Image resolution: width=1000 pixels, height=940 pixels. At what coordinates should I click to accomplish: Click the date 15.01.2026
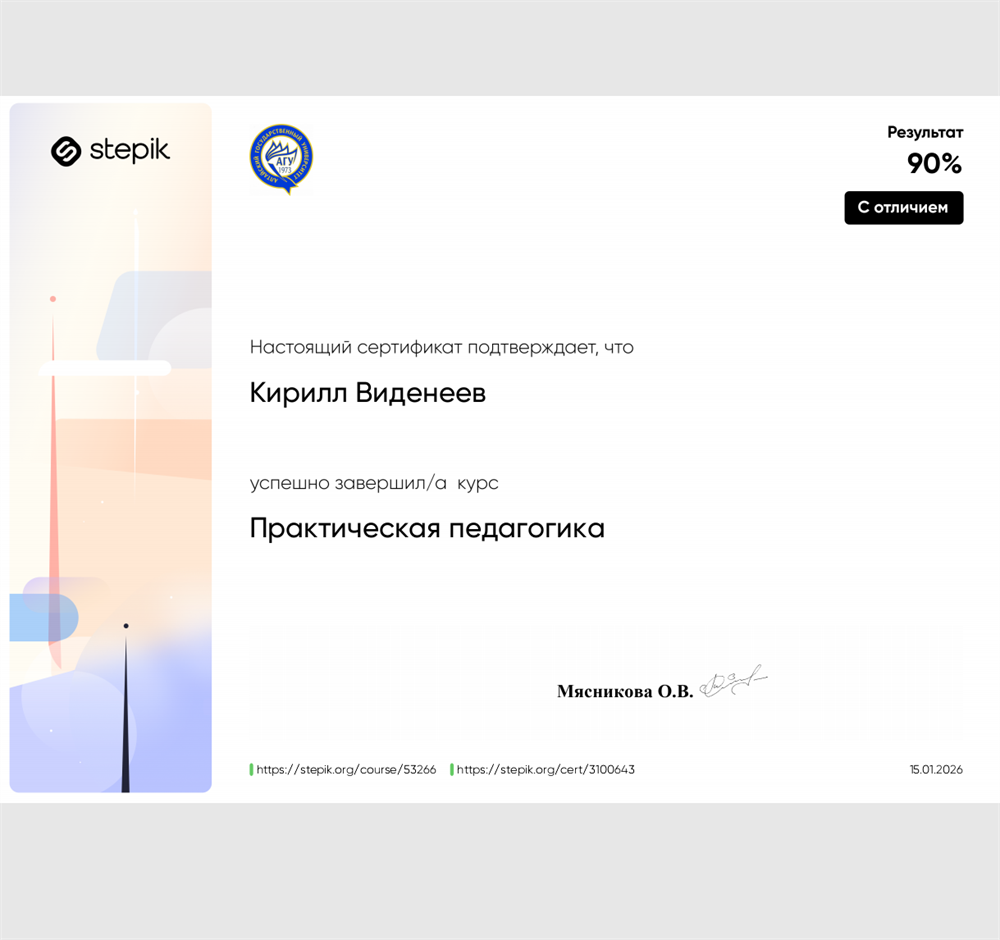(936, 770)
